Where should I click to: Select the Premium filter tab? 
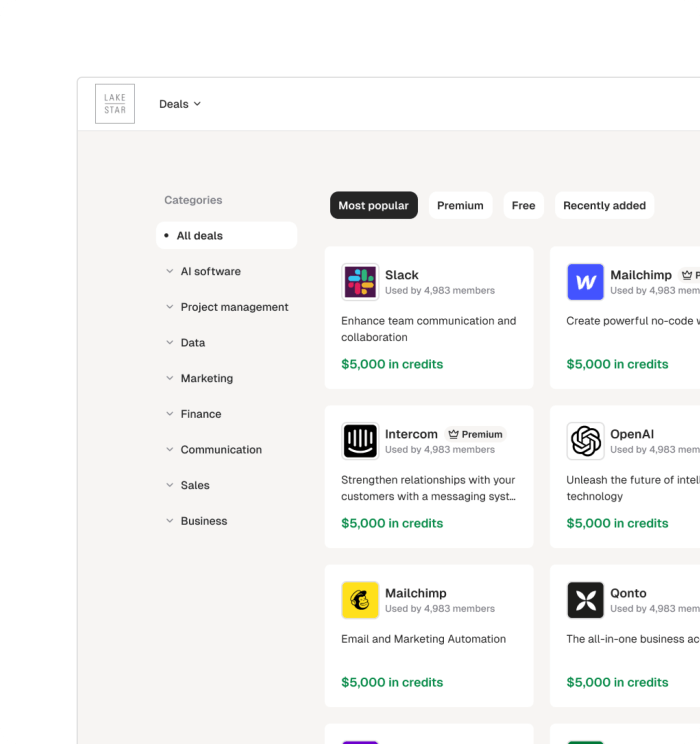point(460,205)
